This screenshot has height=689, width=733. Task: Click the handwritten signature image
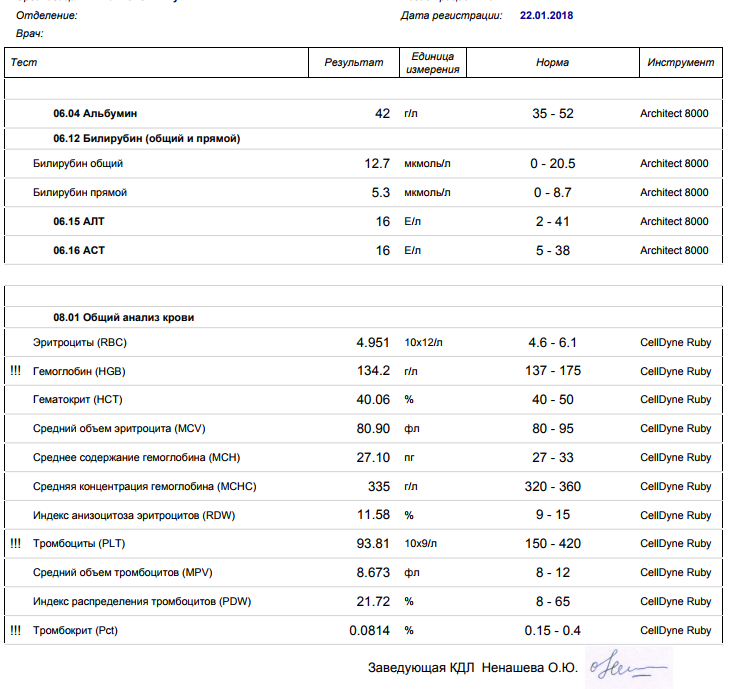628,667
